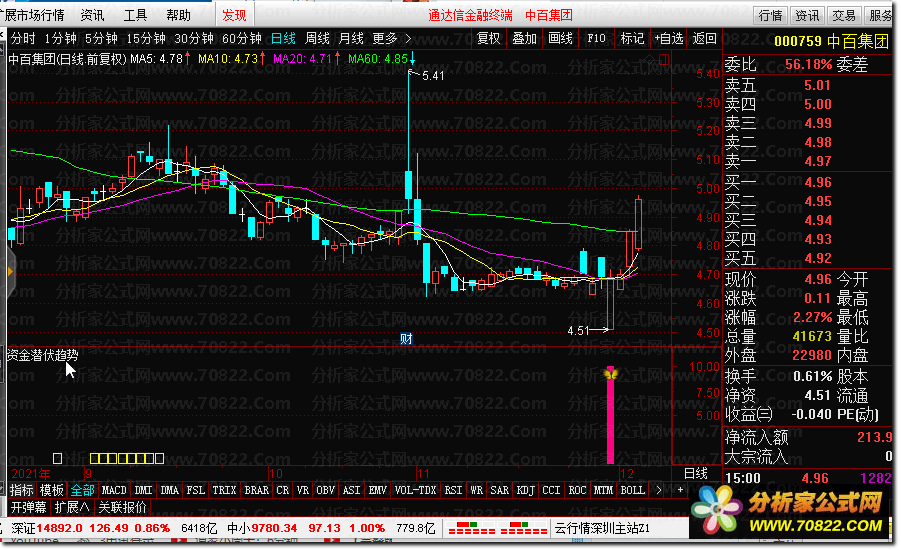
Task: Apply the MTM indicator
Action: pyautogui.click(x=603, y=490)
